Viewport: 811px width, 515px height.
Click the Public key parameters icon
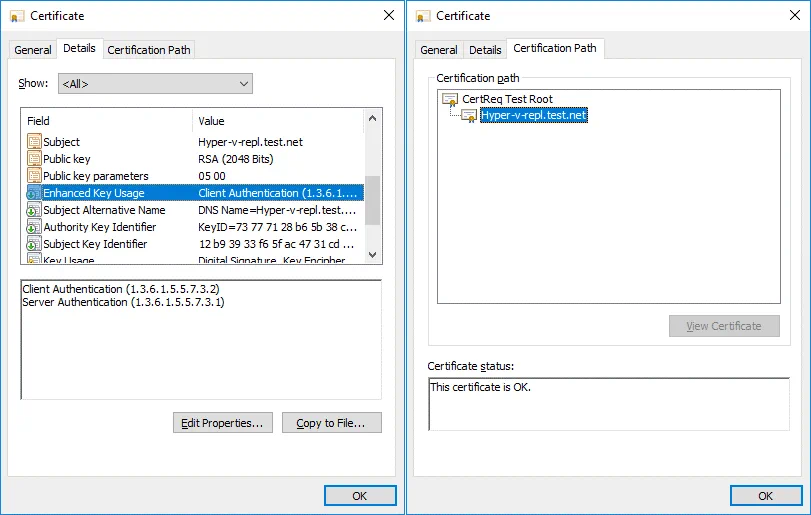[34, 176]
